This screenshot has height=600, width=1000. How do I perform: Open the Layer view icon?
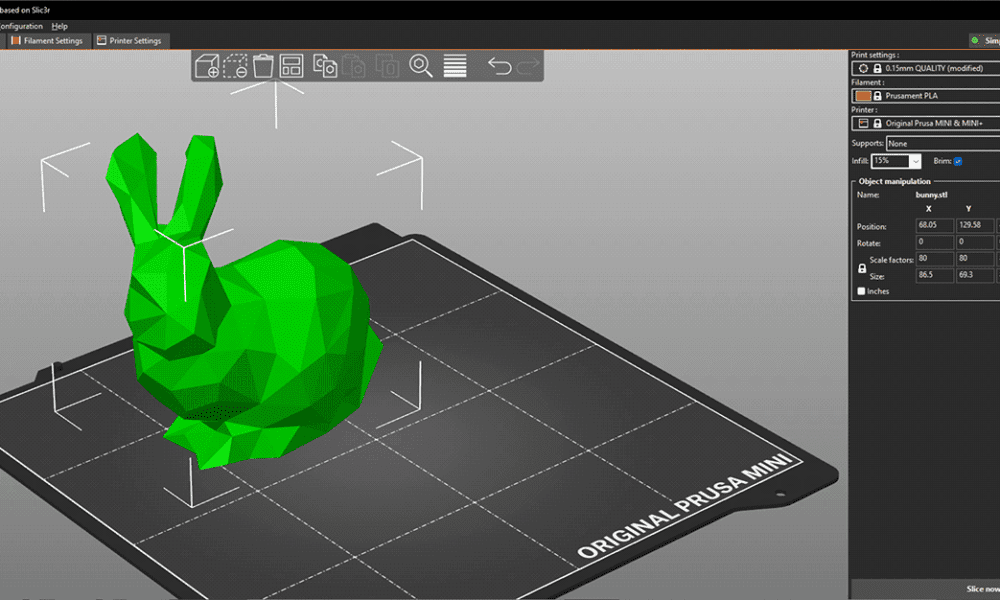(455, 65)
